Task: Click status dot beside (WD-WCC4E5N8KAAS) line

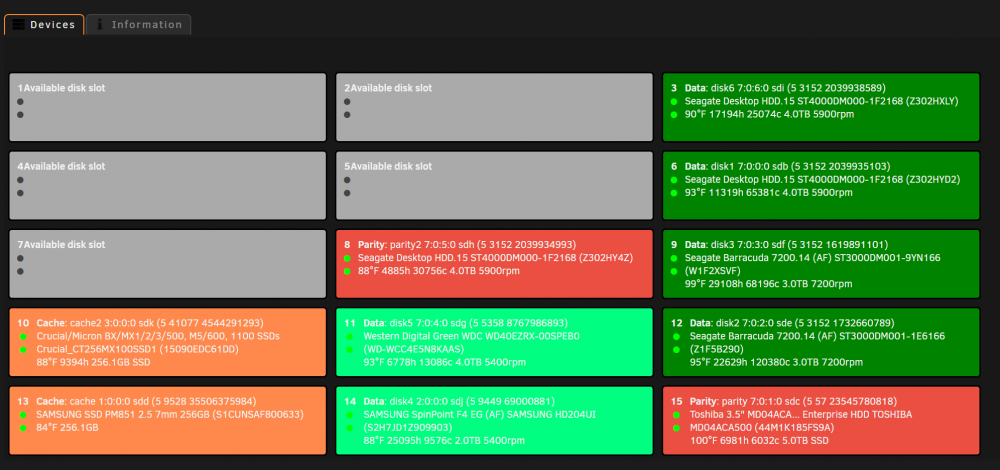Action: pos(349,349)
